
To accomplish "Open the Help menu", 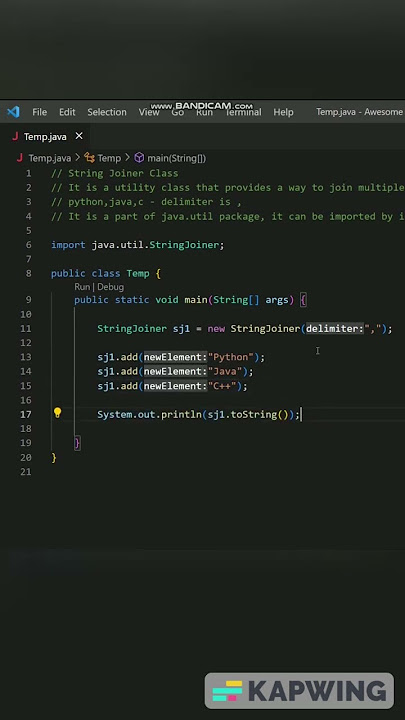I will tap(283, 112).
